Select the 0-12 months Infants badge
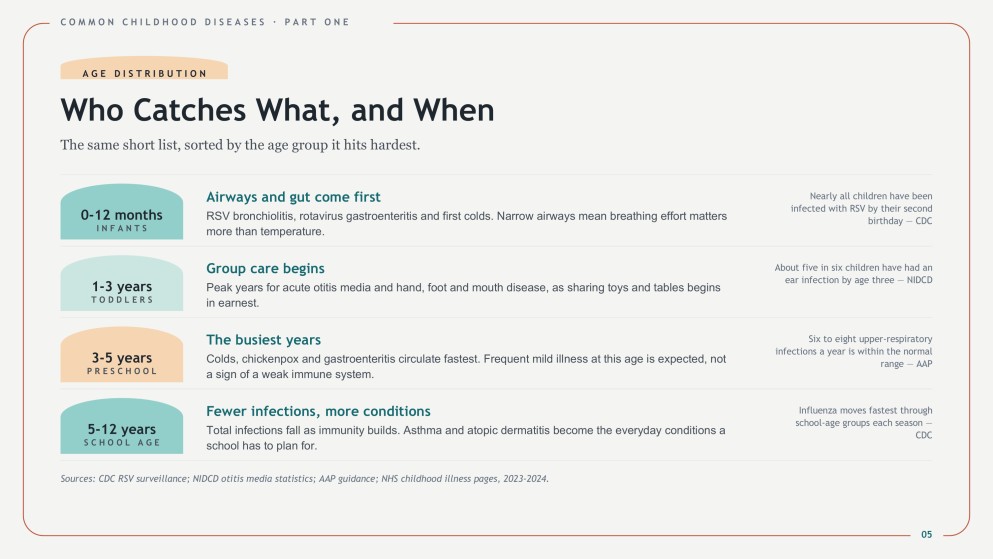Image resolution: width=993 pixels, height=559 pixels. pyautogui.click(x=122, y=211)
